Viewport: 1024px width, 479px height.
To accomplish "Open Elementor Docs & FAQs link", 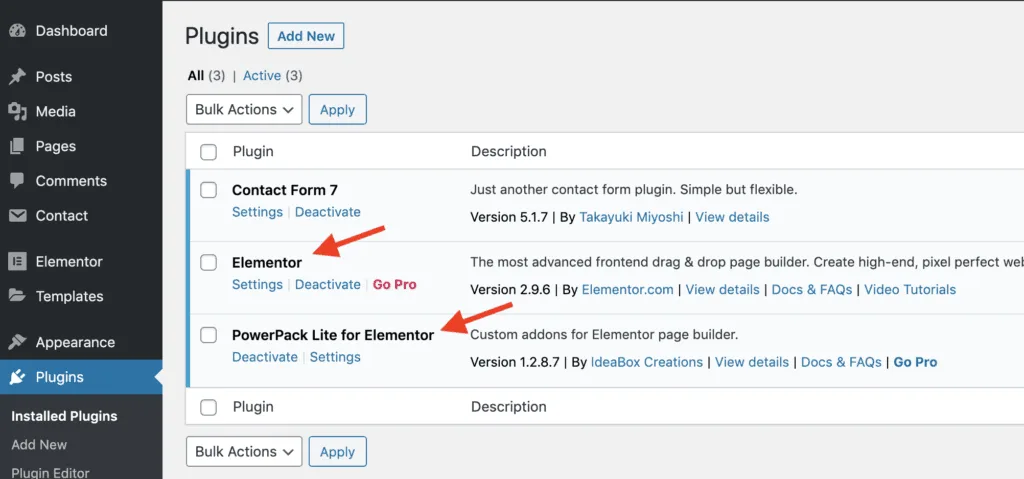I will 812,289.
